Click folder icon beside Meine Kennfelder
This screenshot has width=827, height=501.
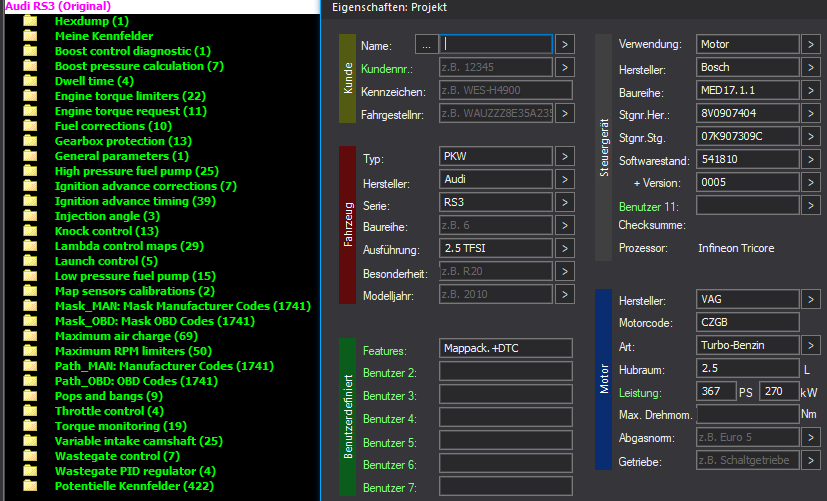(31, 36)
